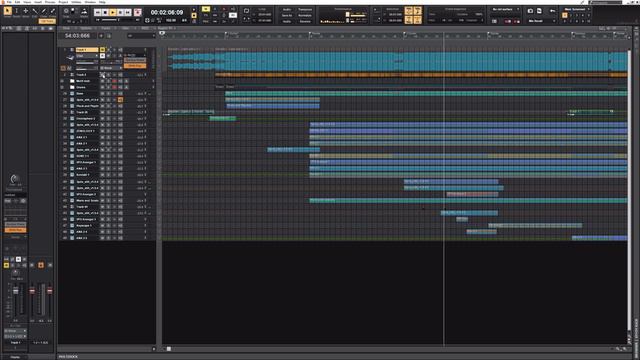Arm Track 26 for recording
The height and width of the screenshot is (360, 640).
[x=114, y=112]
